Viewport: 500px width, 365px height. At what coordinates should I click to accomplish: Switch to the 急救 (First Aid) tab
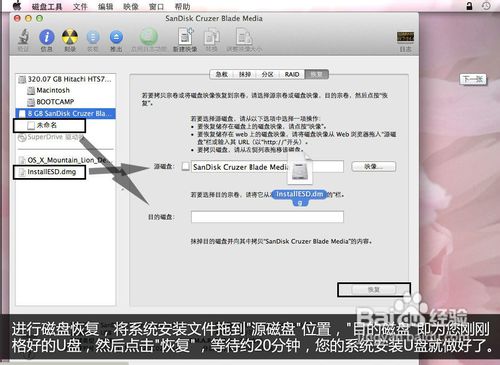coord(222,74)
